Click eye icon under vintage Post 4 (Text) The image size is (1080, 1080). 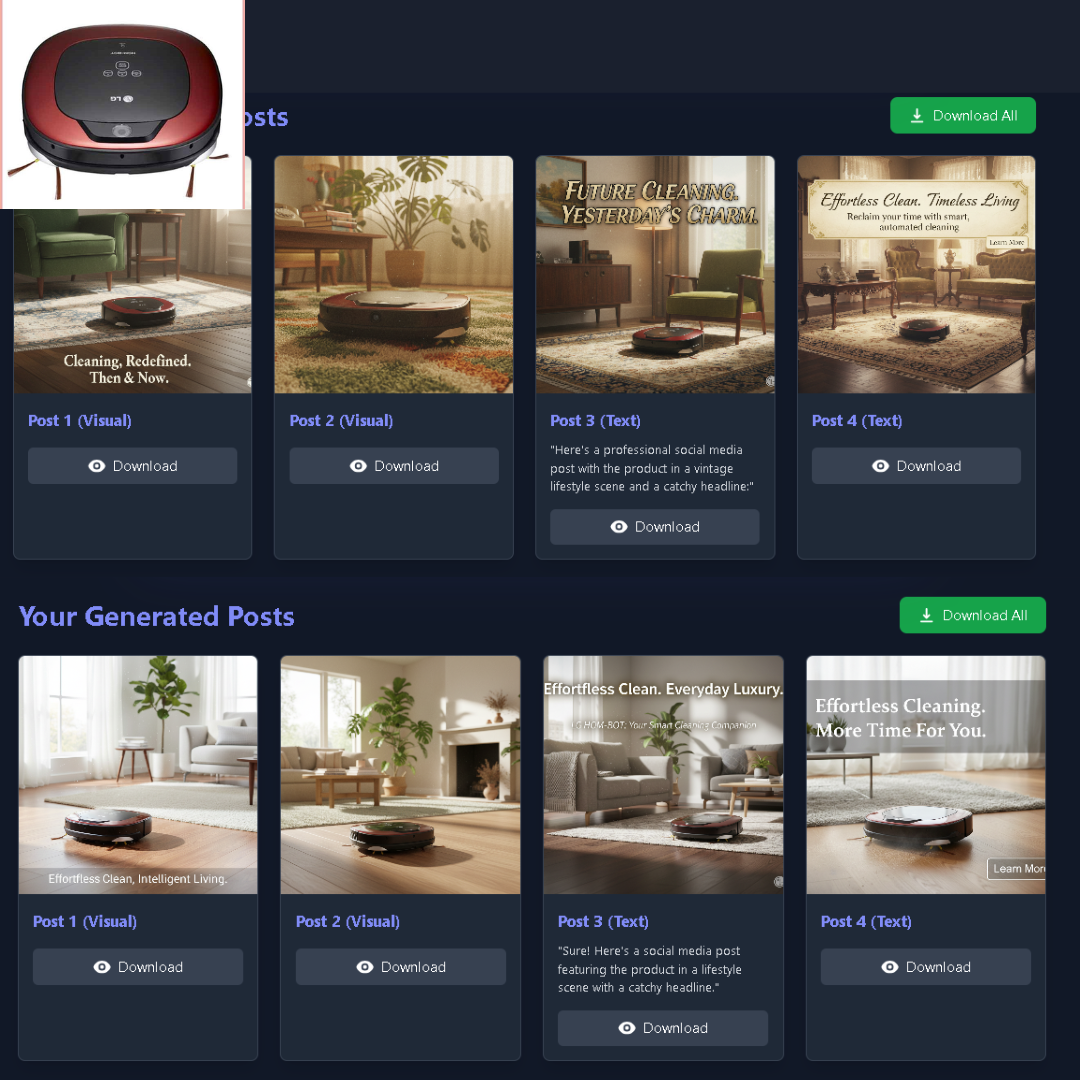[x=880, y=466]
